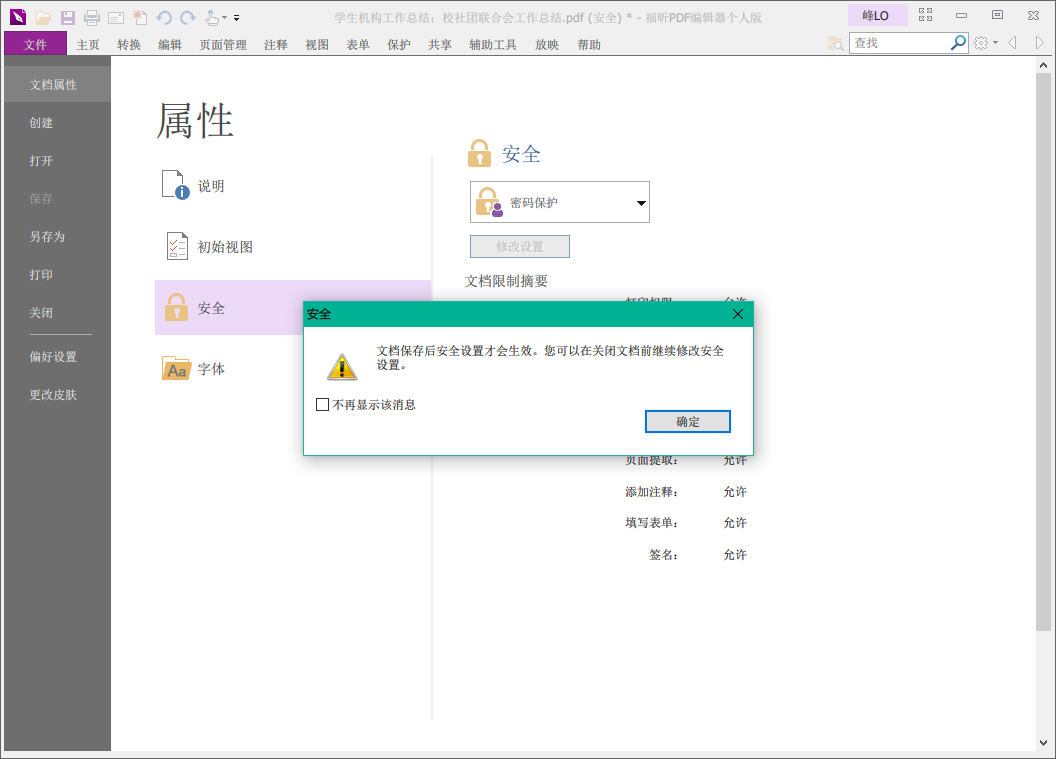Open the gear settings dropdown arrow

coord(995,43)
